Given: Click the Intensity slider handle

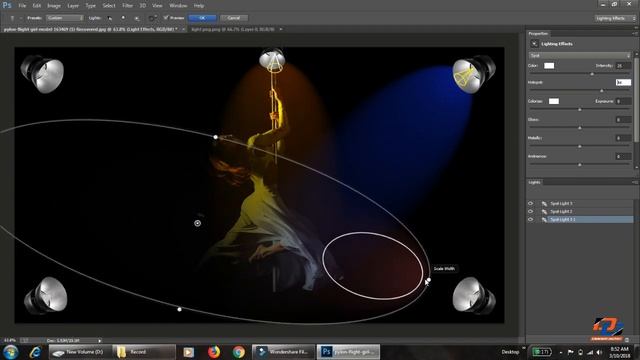Looking at the screenshot, I should pyautogui.click(x=592, y=73).
